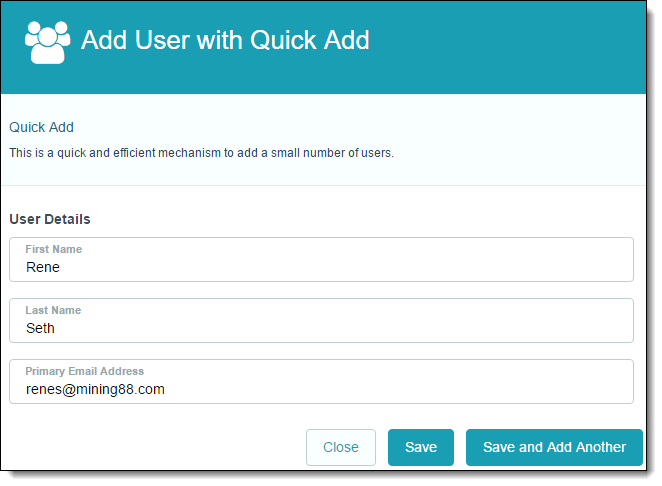Place cursor in the text 'Seth'

[x=41, y=328]
